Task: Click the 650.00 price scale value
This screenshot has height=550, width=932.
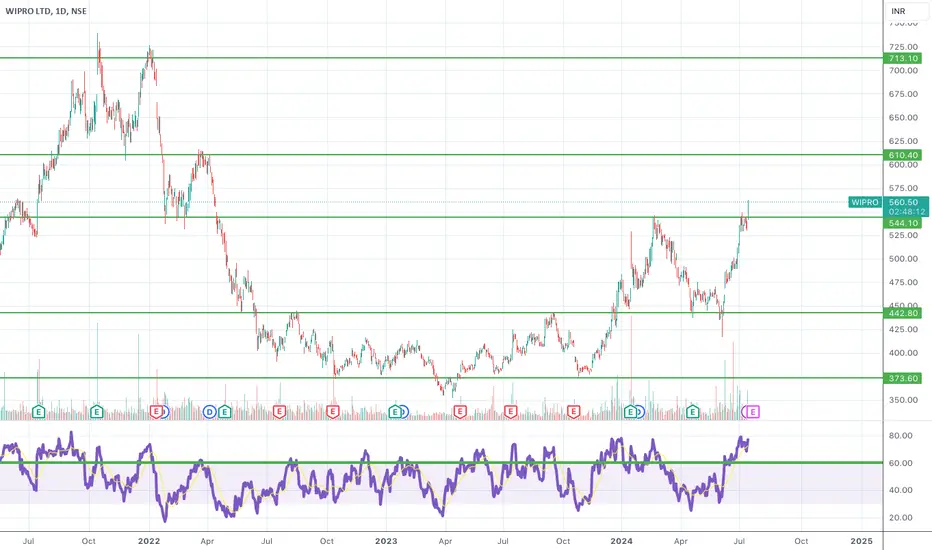Action: (x=903, y=117)
